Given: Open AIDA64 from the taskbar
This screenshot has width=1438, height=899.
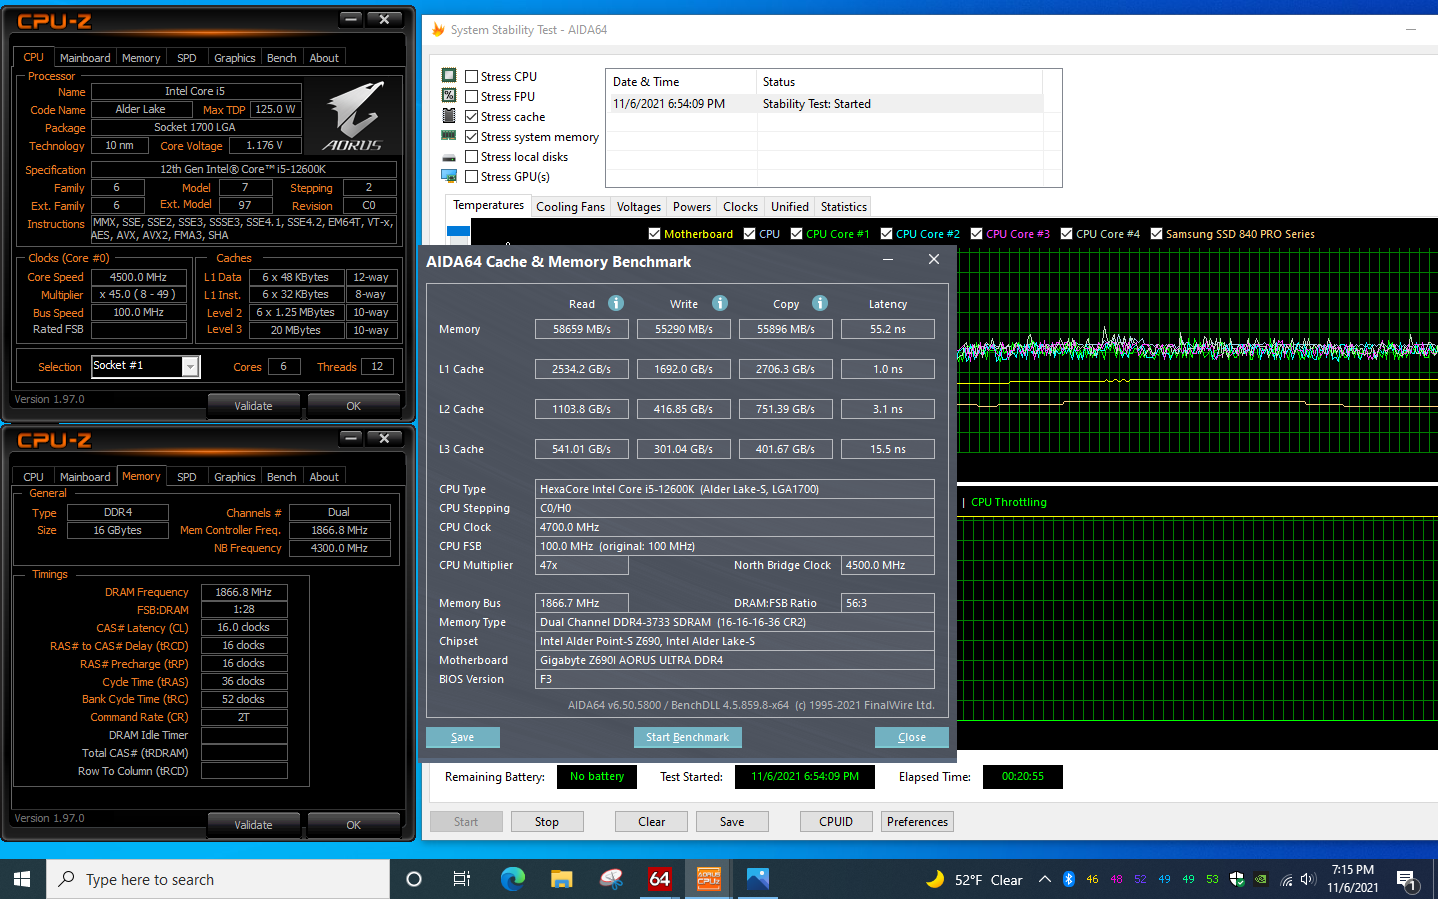Looking at the screenshot, I should pos(659,879).
